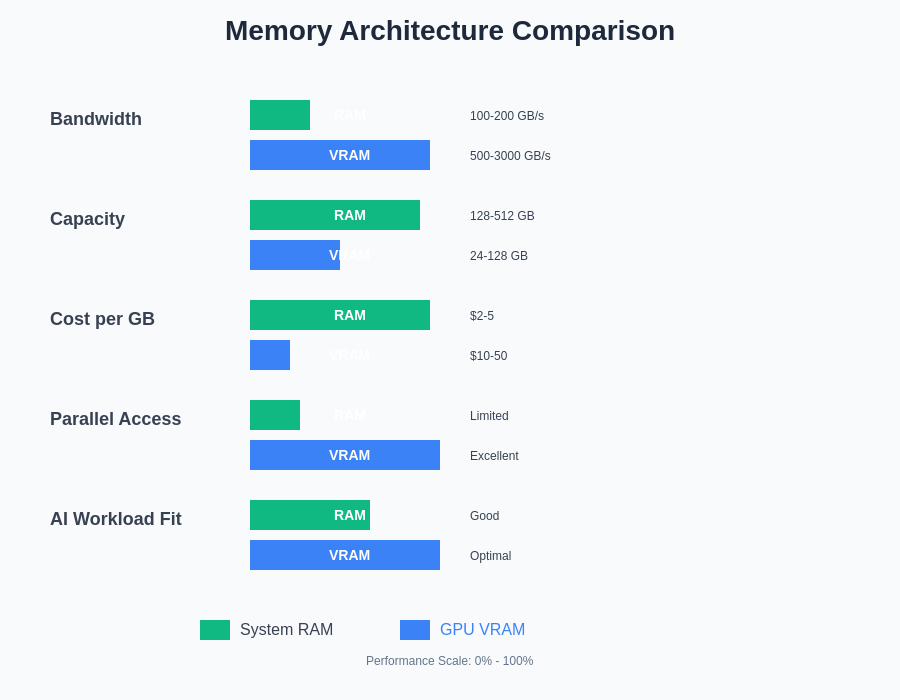
Task: Click the green Bandwidth RAM bar
Action: click(x=280, y=115)
